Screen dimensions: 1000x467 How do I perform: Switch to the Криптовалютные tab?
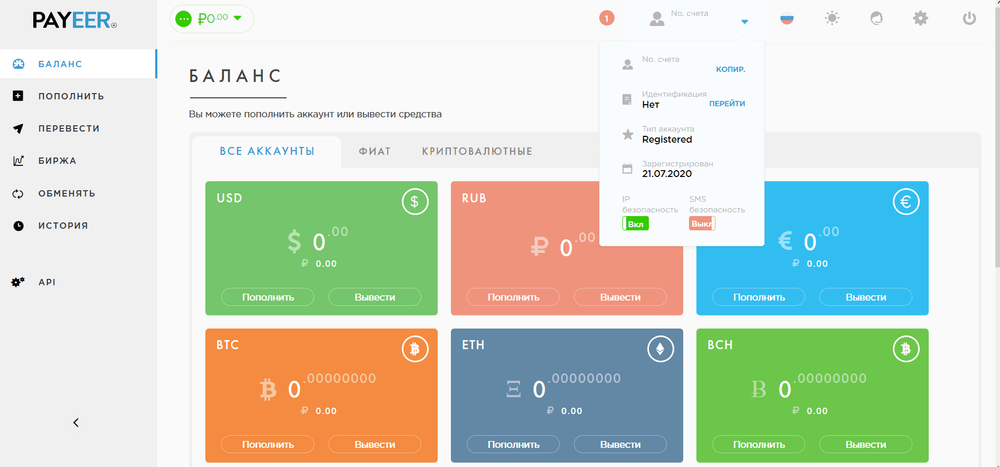pos(477,152)
